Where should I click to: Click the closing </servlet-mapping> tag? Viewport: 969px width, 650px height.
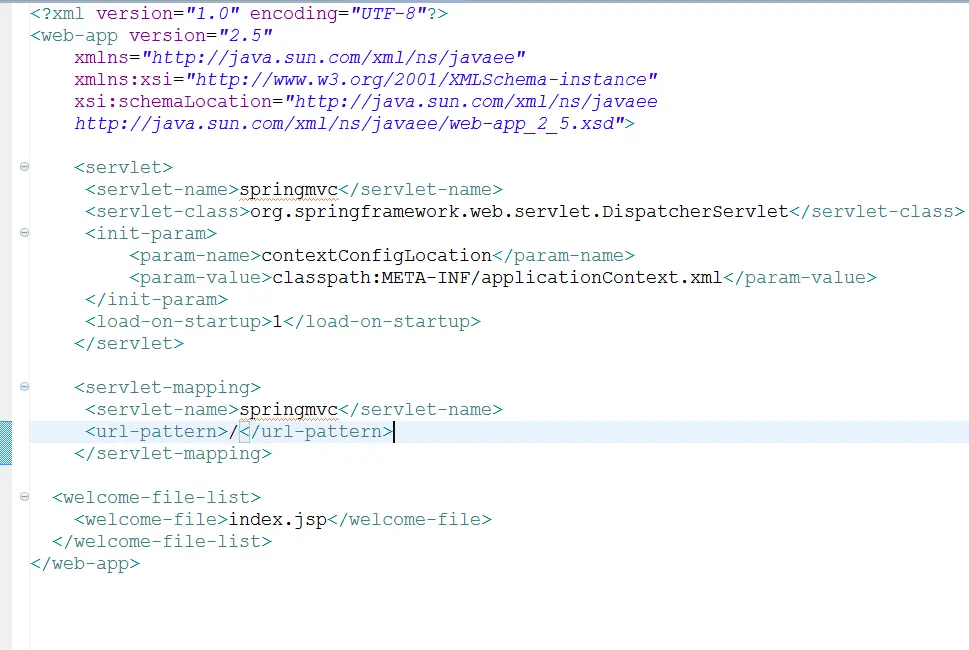click(x=173, y=454)
